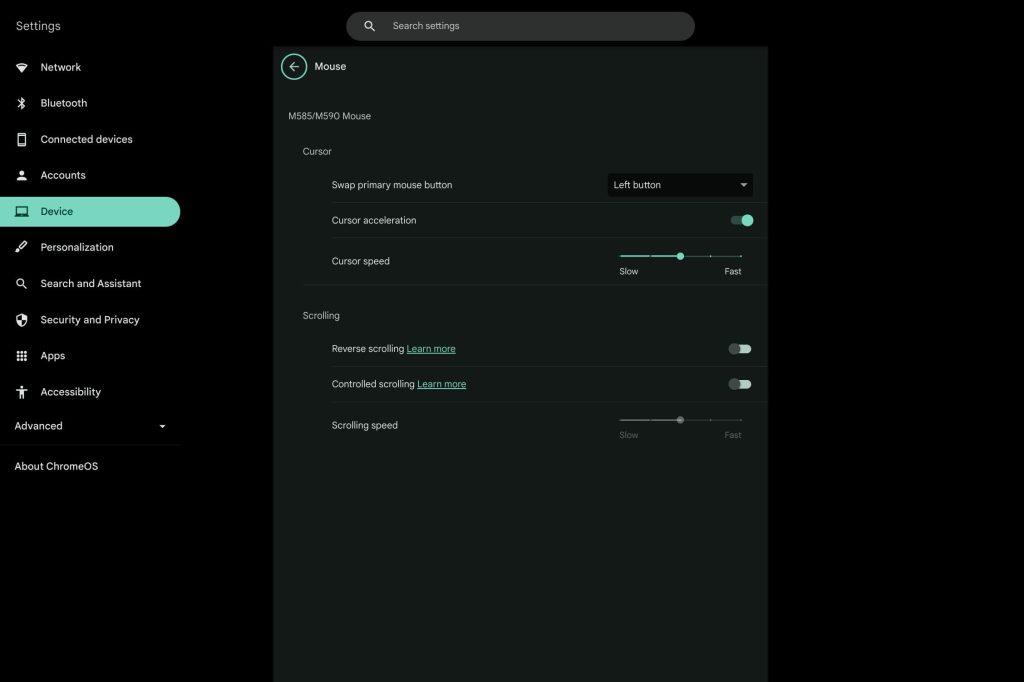Click the Accounts person icon
This screenshot has width=1024, height=682.
pyautogui.click(x=22, y=175)
